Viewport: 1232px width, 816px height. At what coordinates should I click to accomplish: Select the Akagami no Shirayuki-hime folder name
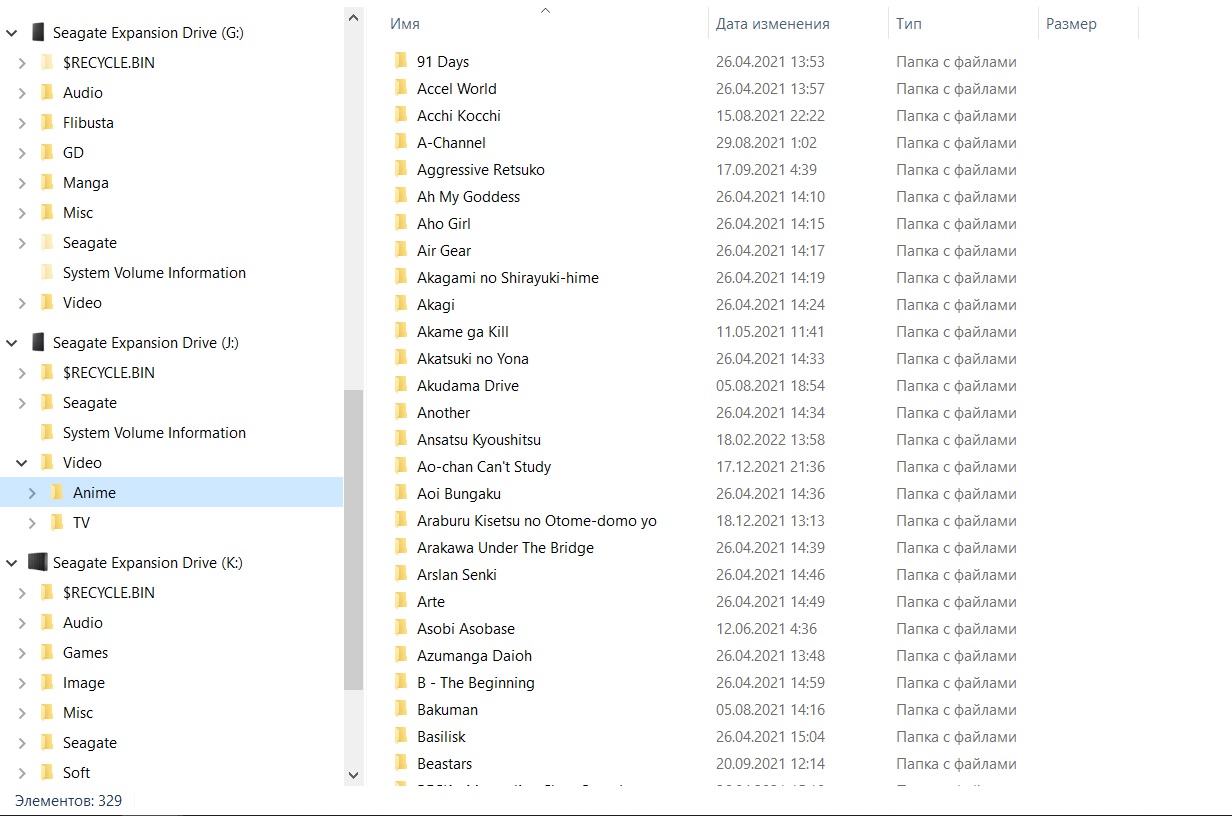coord(508,278)
